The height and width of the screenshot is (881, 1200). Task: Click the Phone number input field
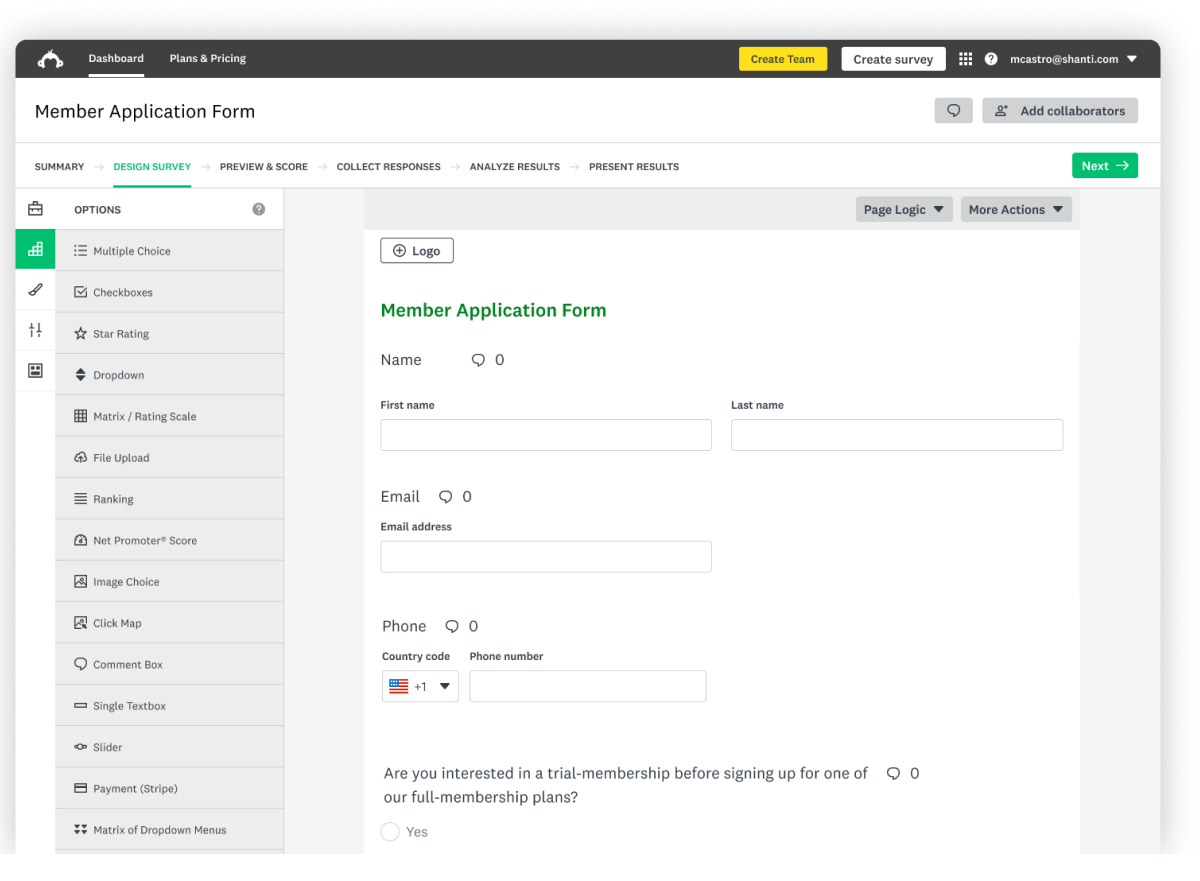coord(588,686)
